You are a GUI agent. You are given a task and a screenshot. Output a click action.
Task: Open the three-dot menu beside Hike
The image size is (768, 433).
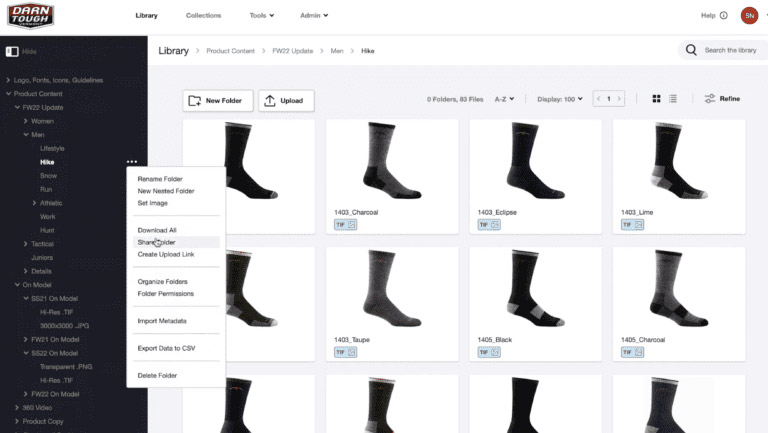click(x=132, y=162)
